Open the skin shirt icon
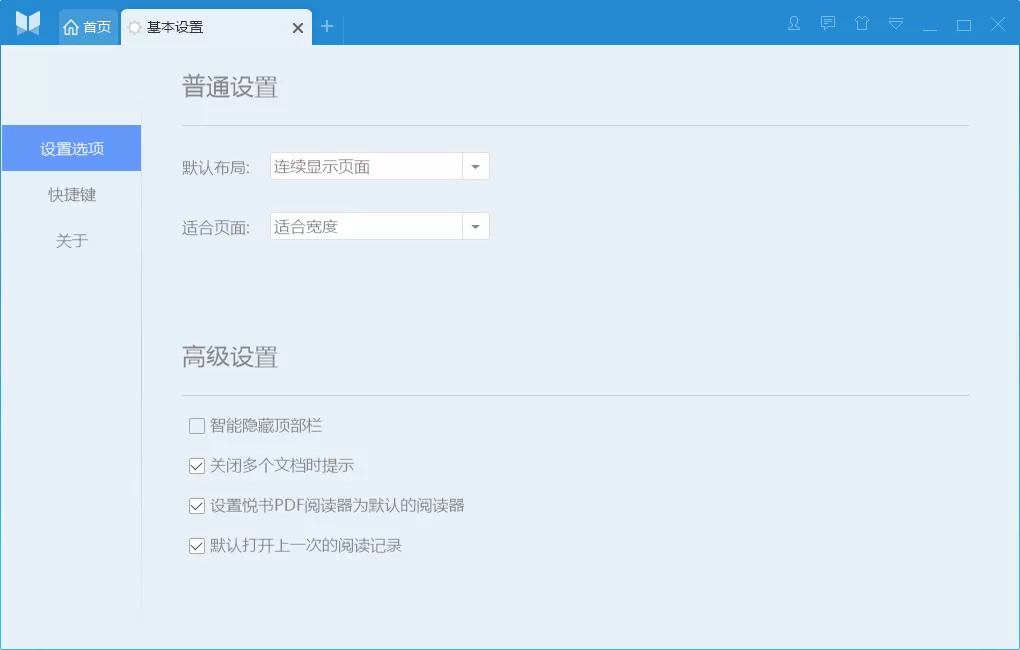This screenshot has width=1020, height=650. pyautogui.click(x=862, y=24)
